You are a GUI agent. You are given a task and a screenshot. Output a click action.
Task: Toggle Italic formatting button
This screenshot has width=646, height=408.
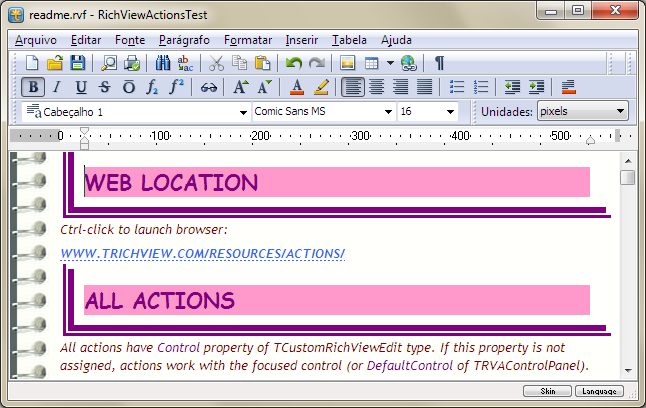pyautogui.click(x=57, y=87)
